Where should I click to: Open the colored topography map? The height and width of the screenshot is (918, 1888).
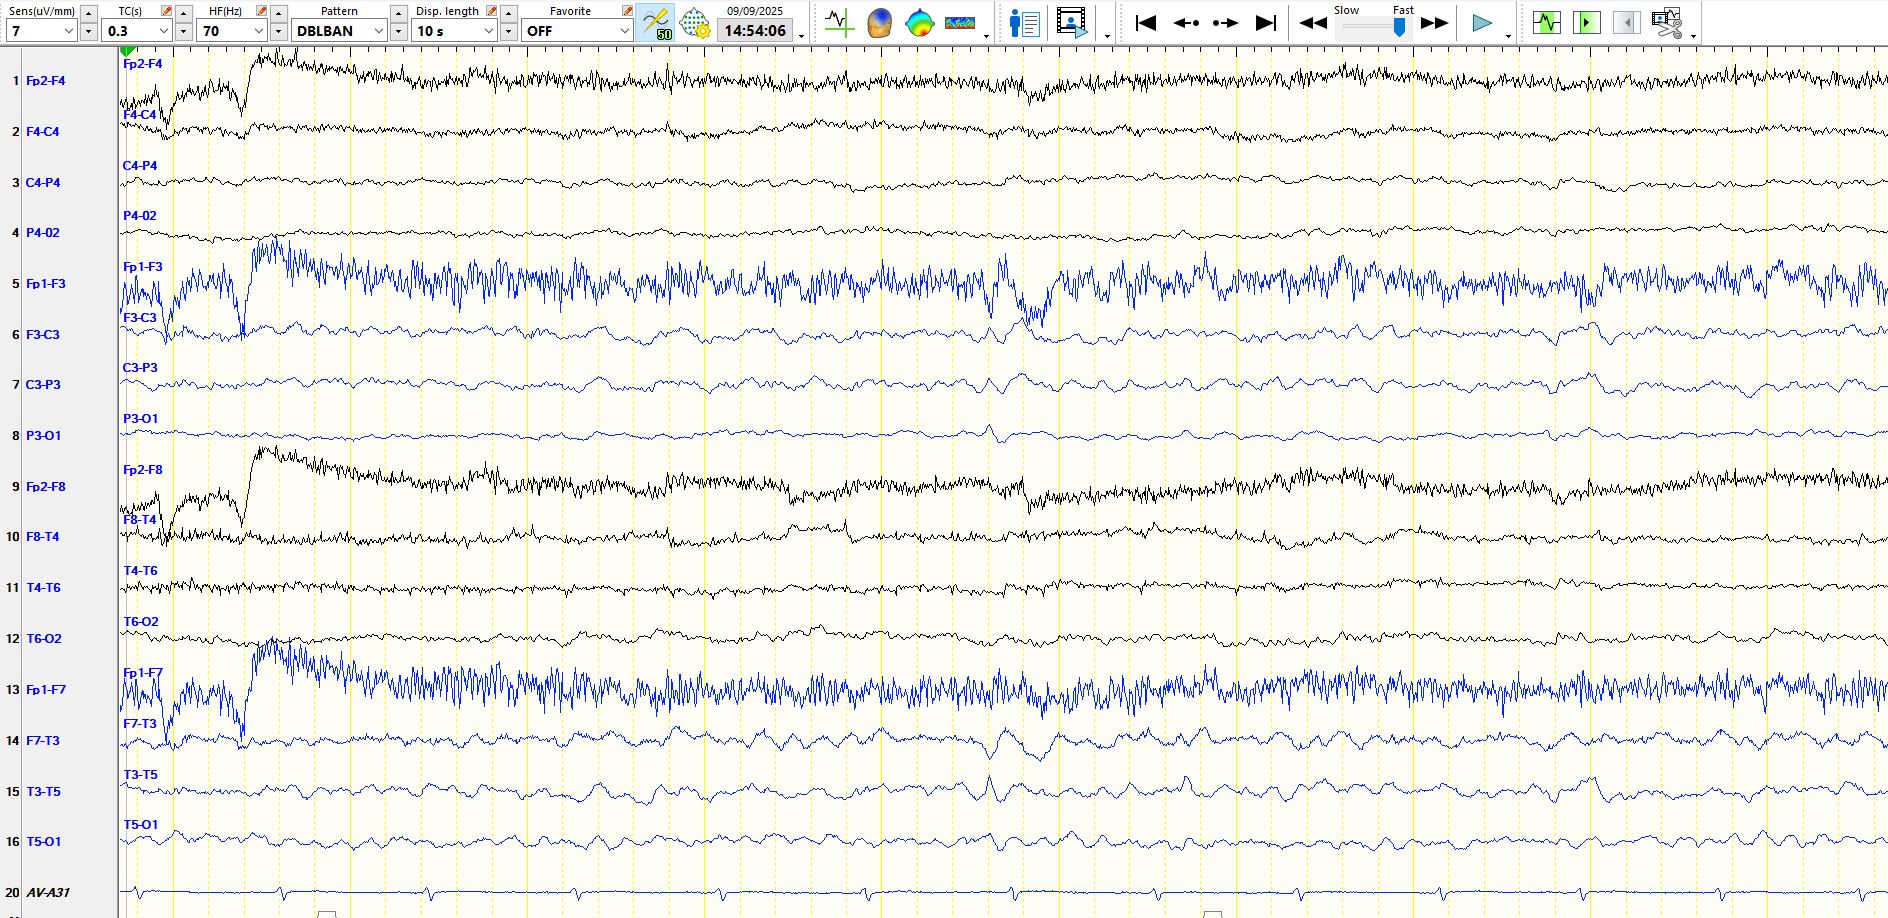click(919, 23)
